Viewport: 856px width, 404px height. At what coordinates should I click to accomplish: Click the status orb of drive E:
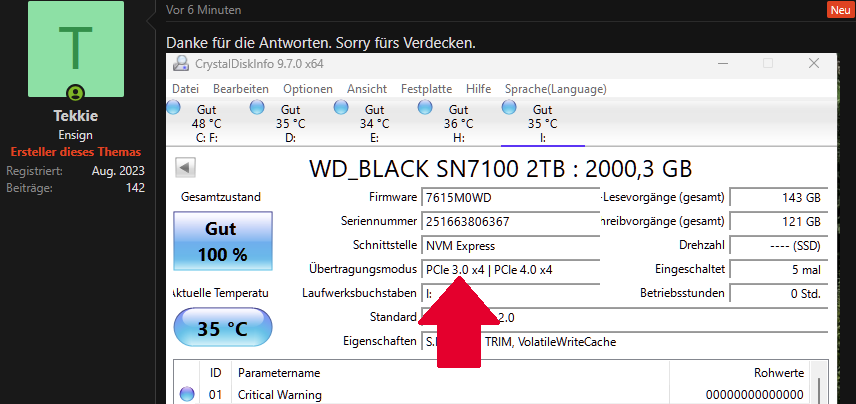coord(341,107)
